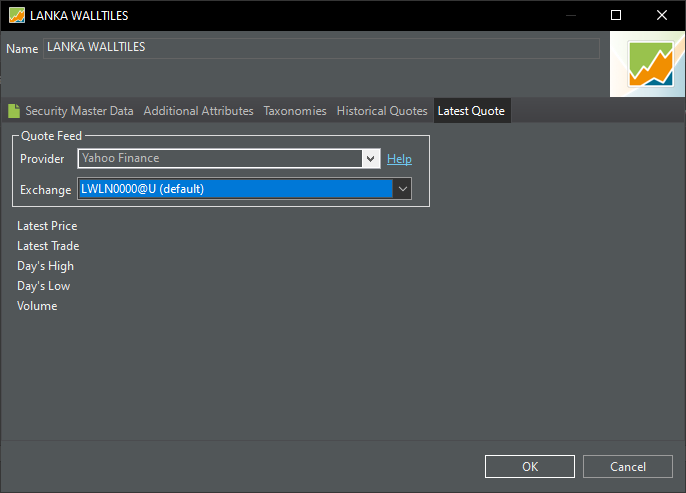Select the LWLN0000@U (default) exchange field

coord(244,189)
